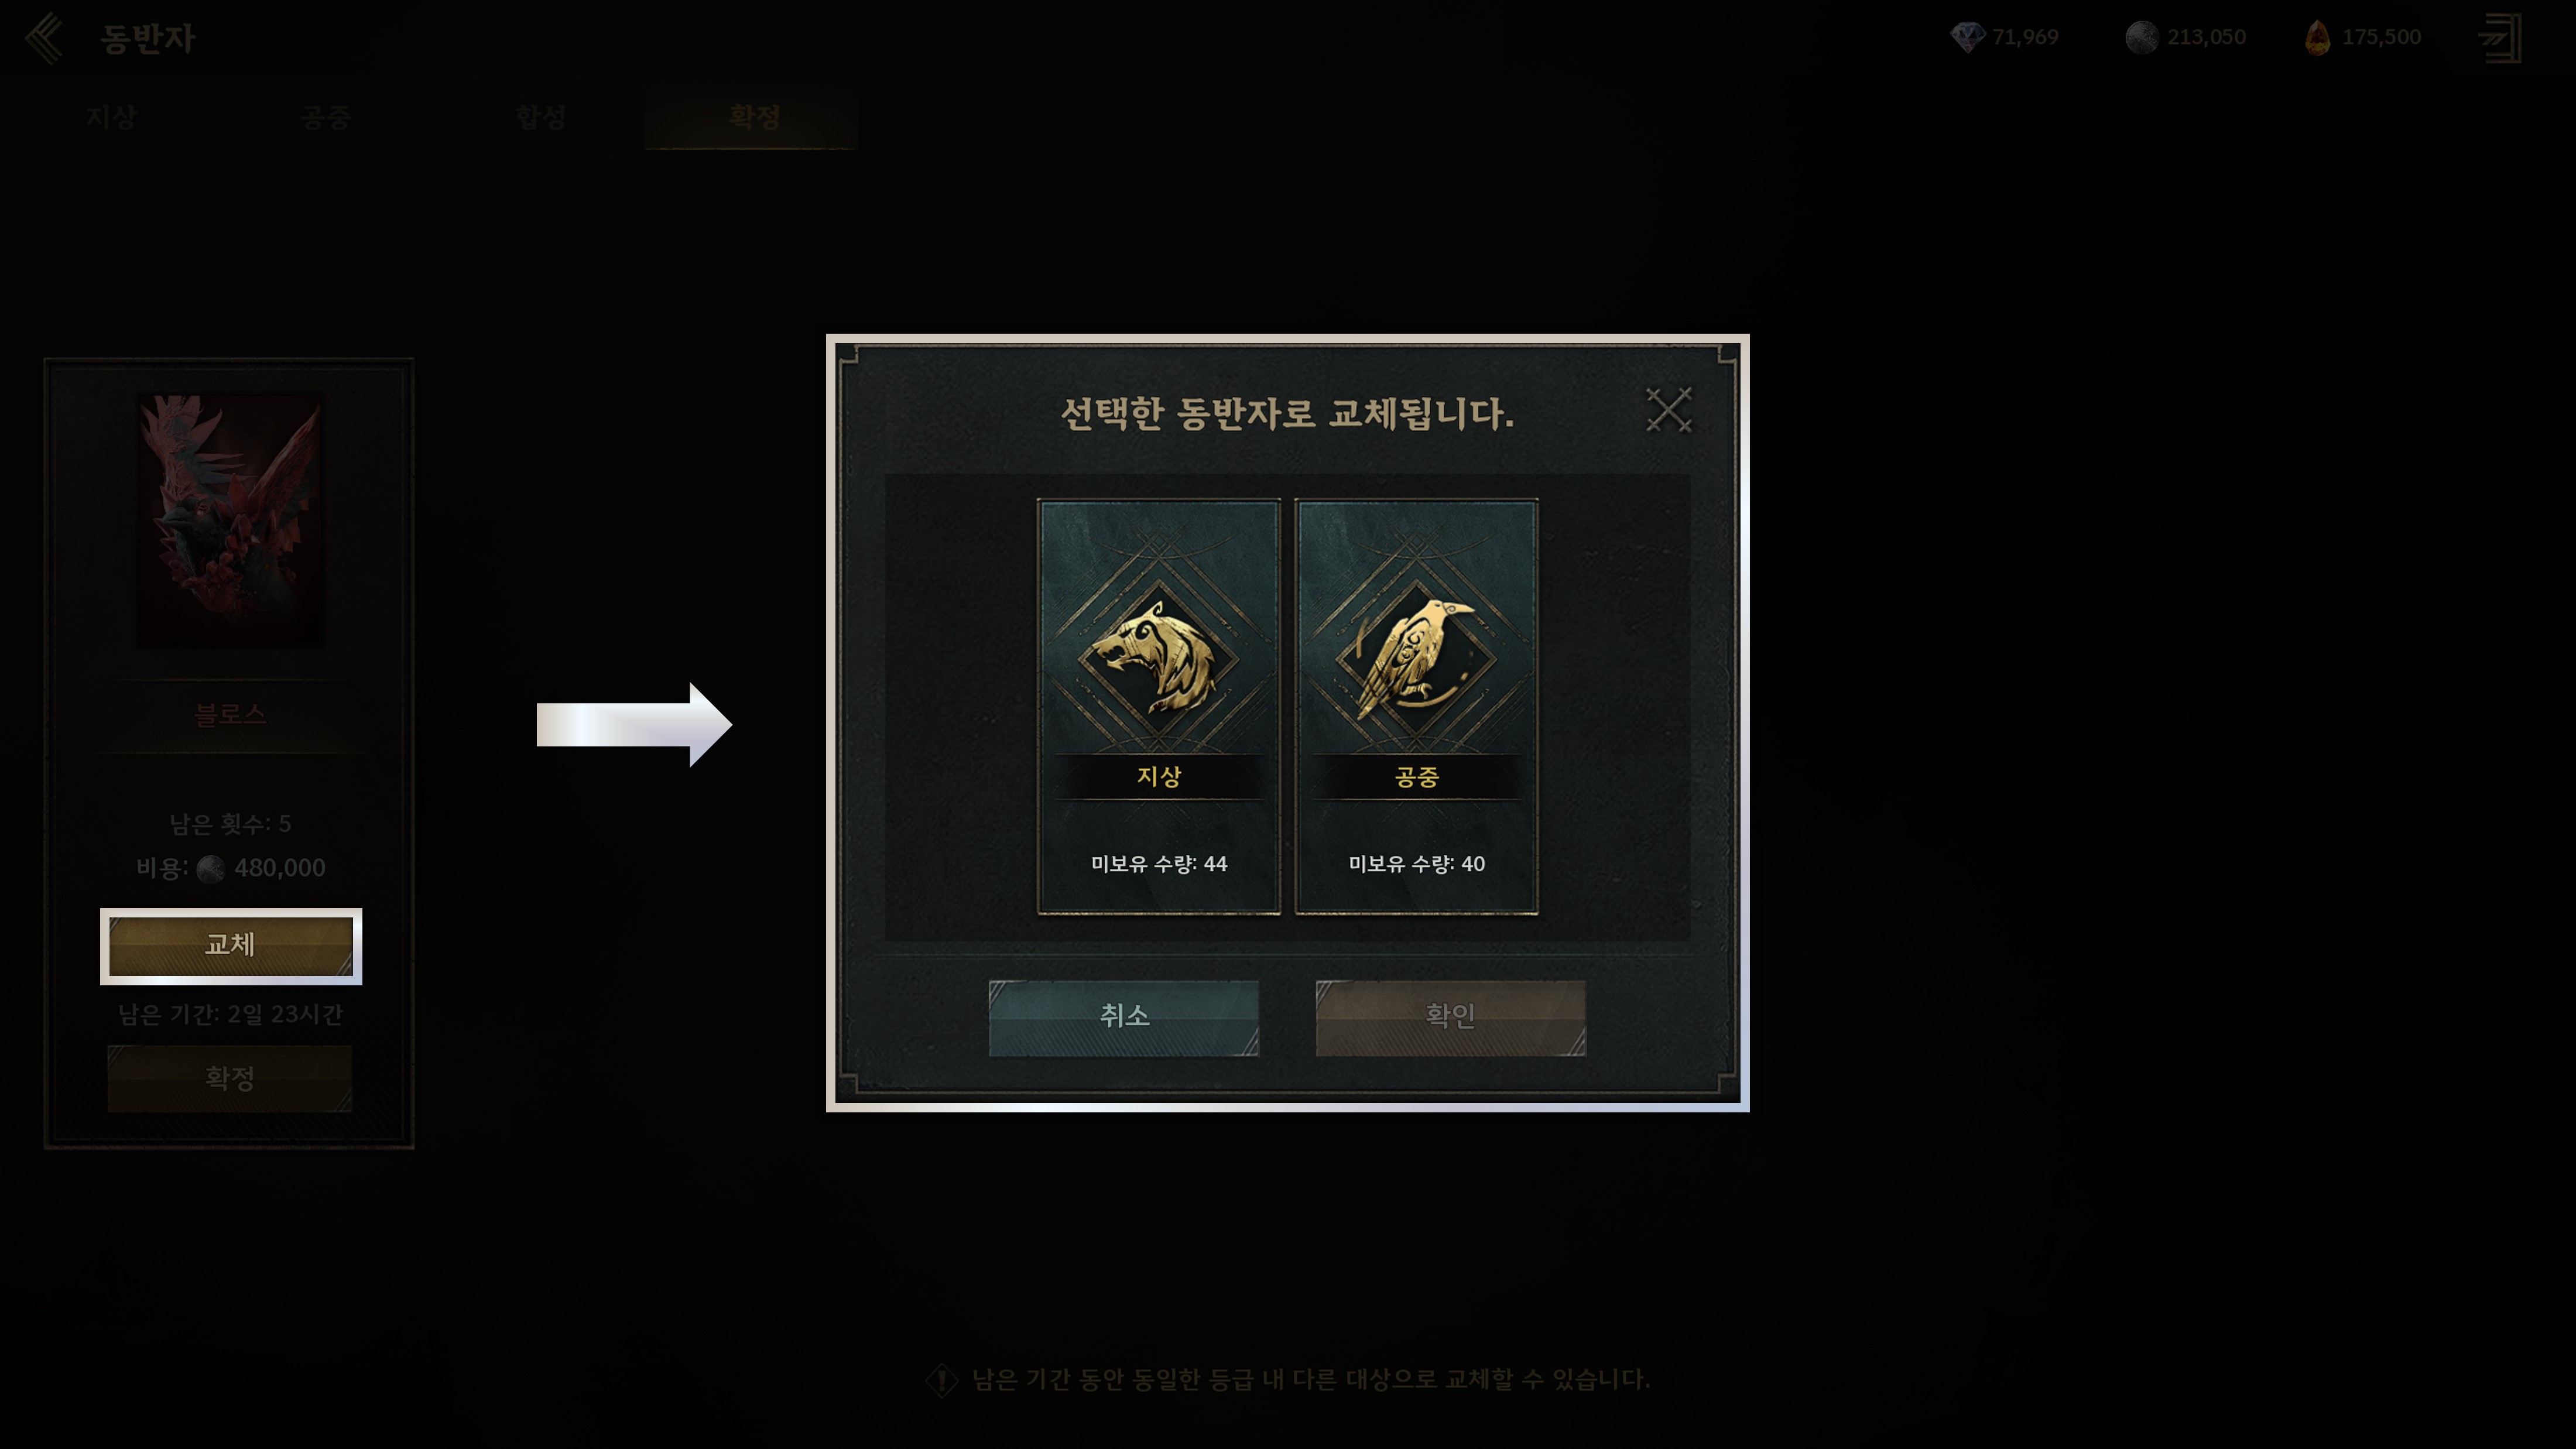The height and width of the screenshot is (1449, 2576).
Task: Click the diamond currency icon
Action: click(x=1967, y=38)
